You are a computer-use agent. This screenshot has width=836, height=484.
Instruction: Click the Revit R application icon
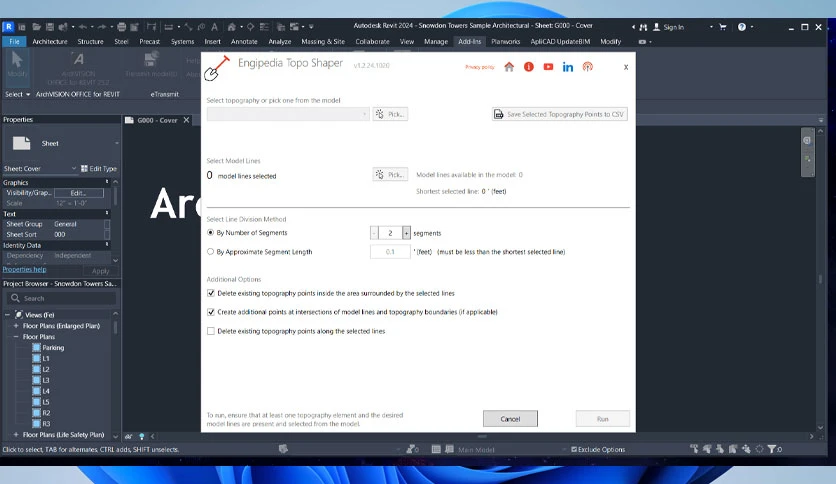pos(9,27)
